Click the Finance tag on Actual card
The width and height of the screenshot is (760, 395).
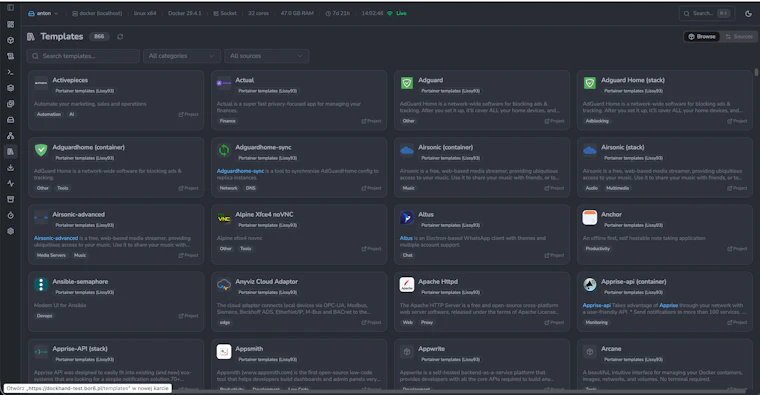coord(227,121)
